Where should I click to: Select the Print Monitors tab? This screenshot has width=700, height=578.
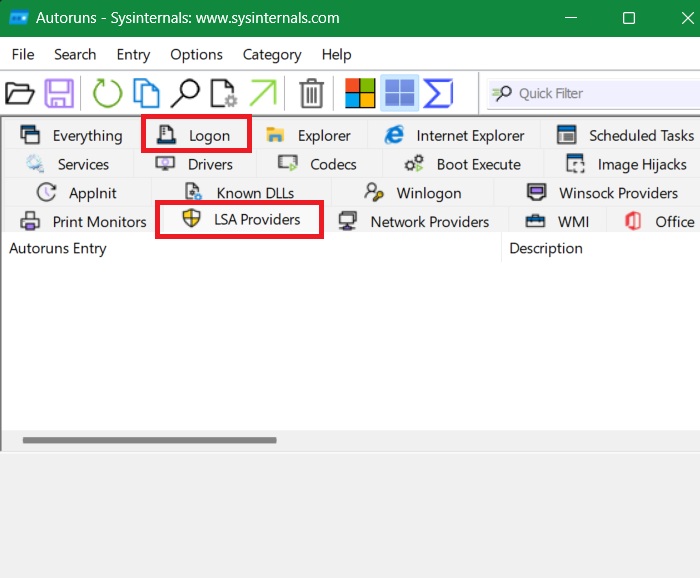83,221
